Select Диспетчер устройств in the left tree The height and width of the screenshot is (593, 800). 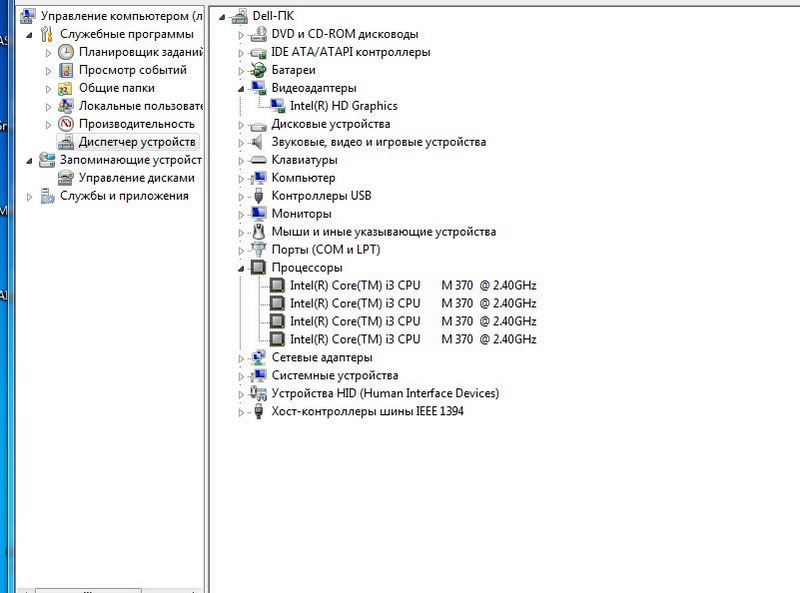click(137, 142)
